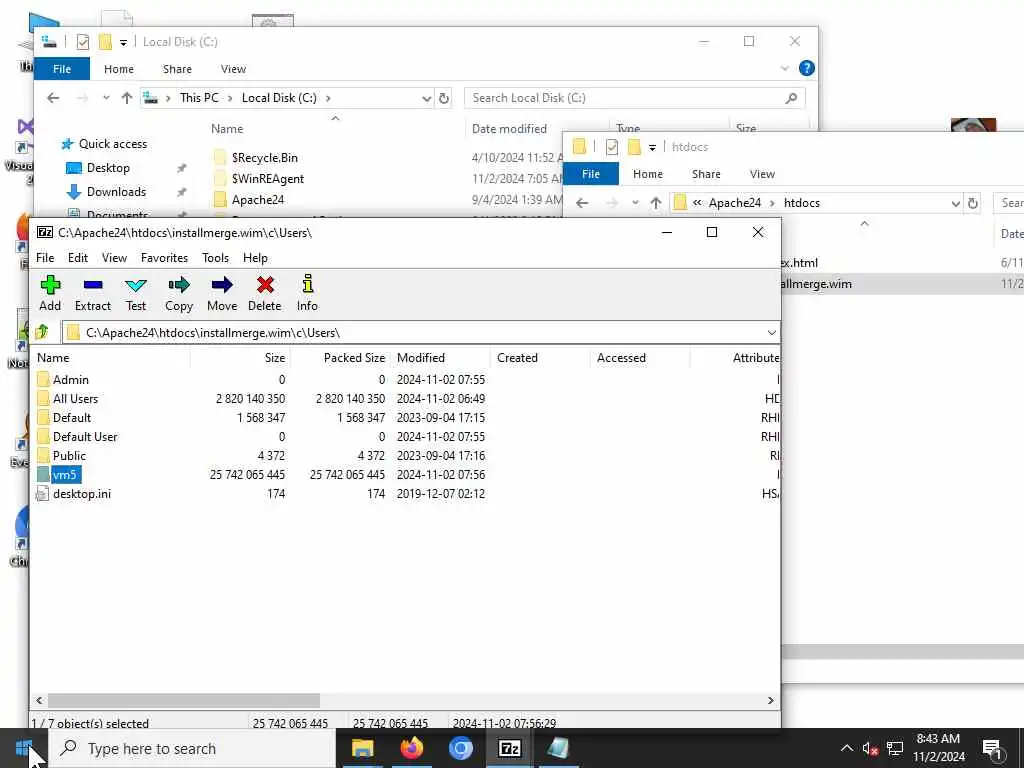Select $Recycle.Bin folder in Local Disk window
This screenshot has height=768, width=1024.
pyautogui.click(x=264, y=157)
